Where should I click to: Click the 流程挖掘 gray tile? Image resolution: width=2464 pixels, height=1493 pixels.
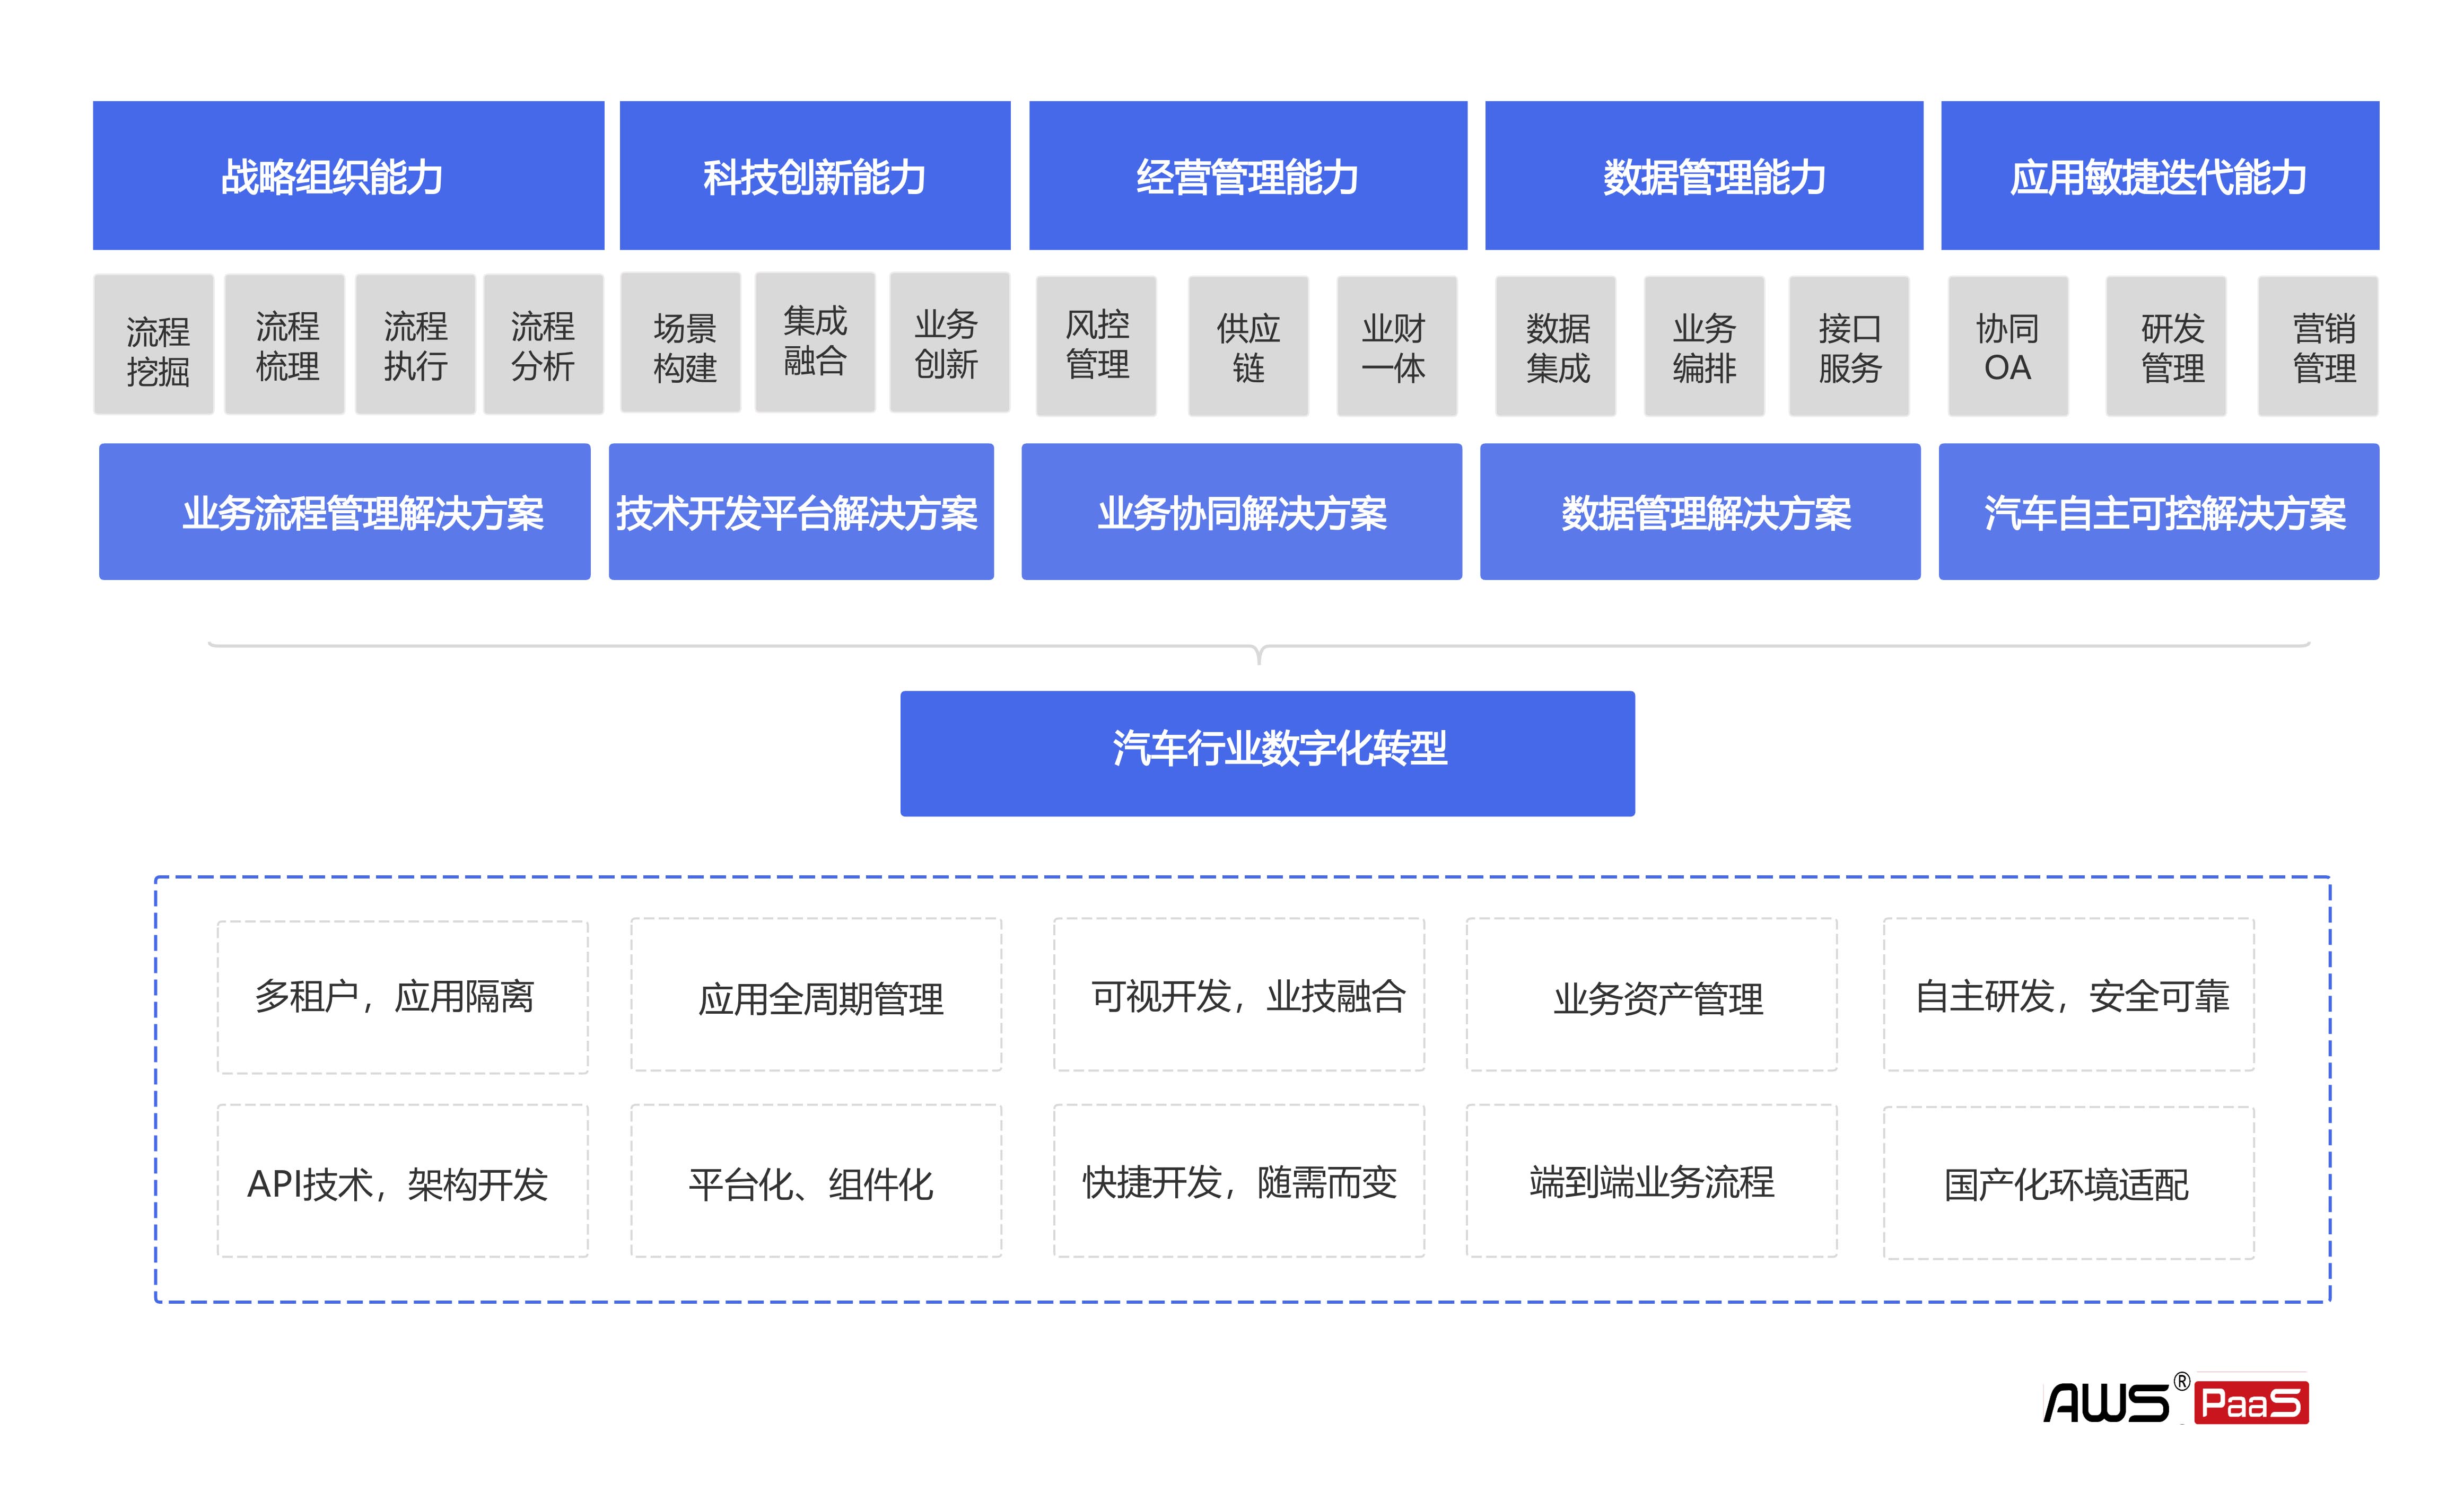coord(154,345)
